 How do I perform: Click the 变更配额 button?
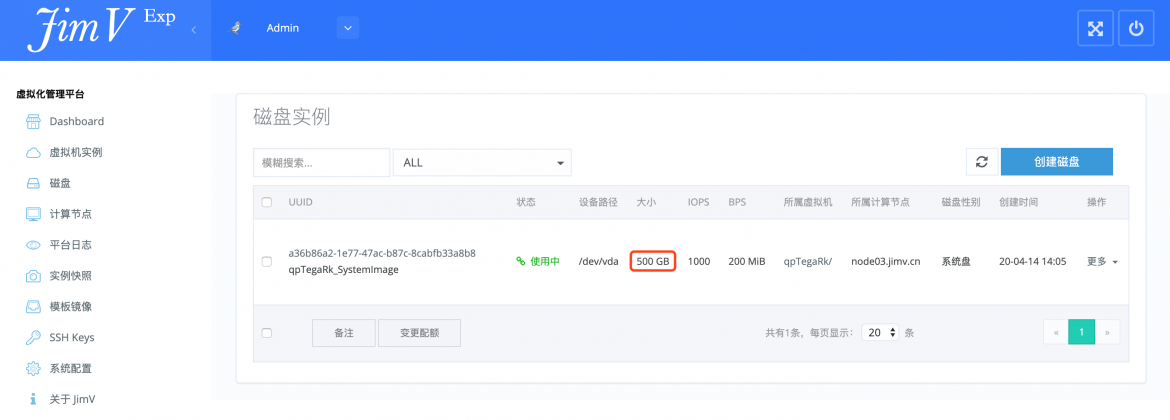pyautogui.click(x=419, y=333)
